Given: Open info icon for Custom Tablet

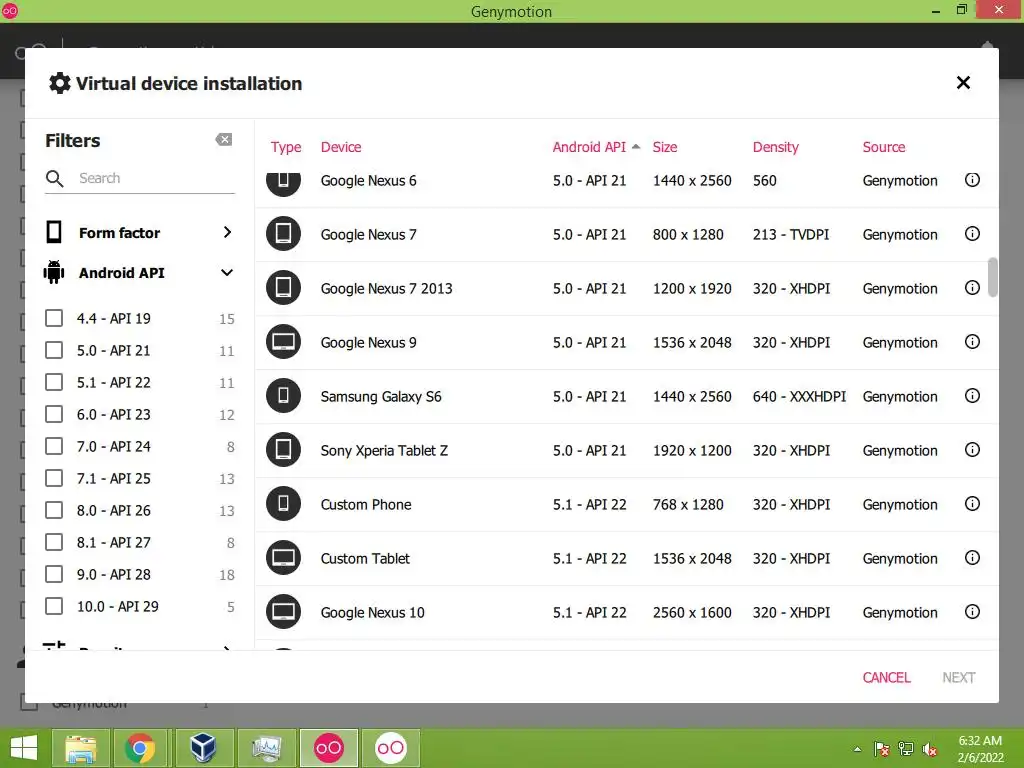Looking at the screenshot, I should click(x=972, y=558).
